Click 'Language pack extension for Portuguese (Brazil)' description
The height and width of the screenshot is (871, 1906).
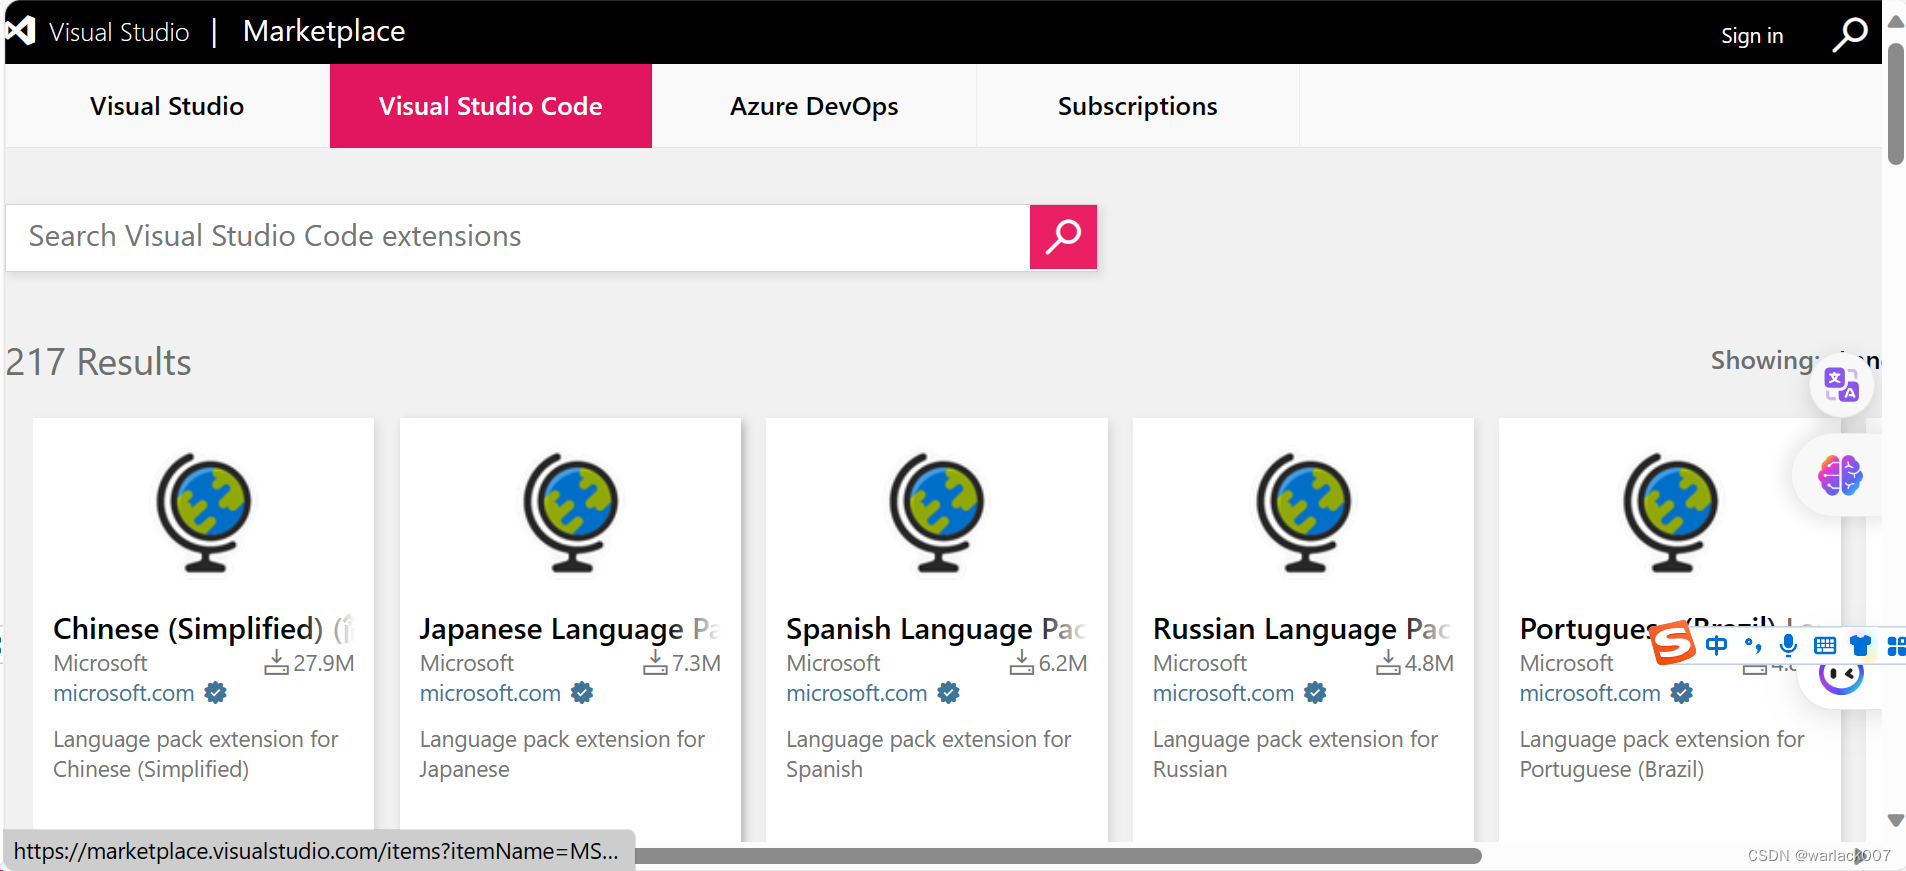coord(1662,754)
